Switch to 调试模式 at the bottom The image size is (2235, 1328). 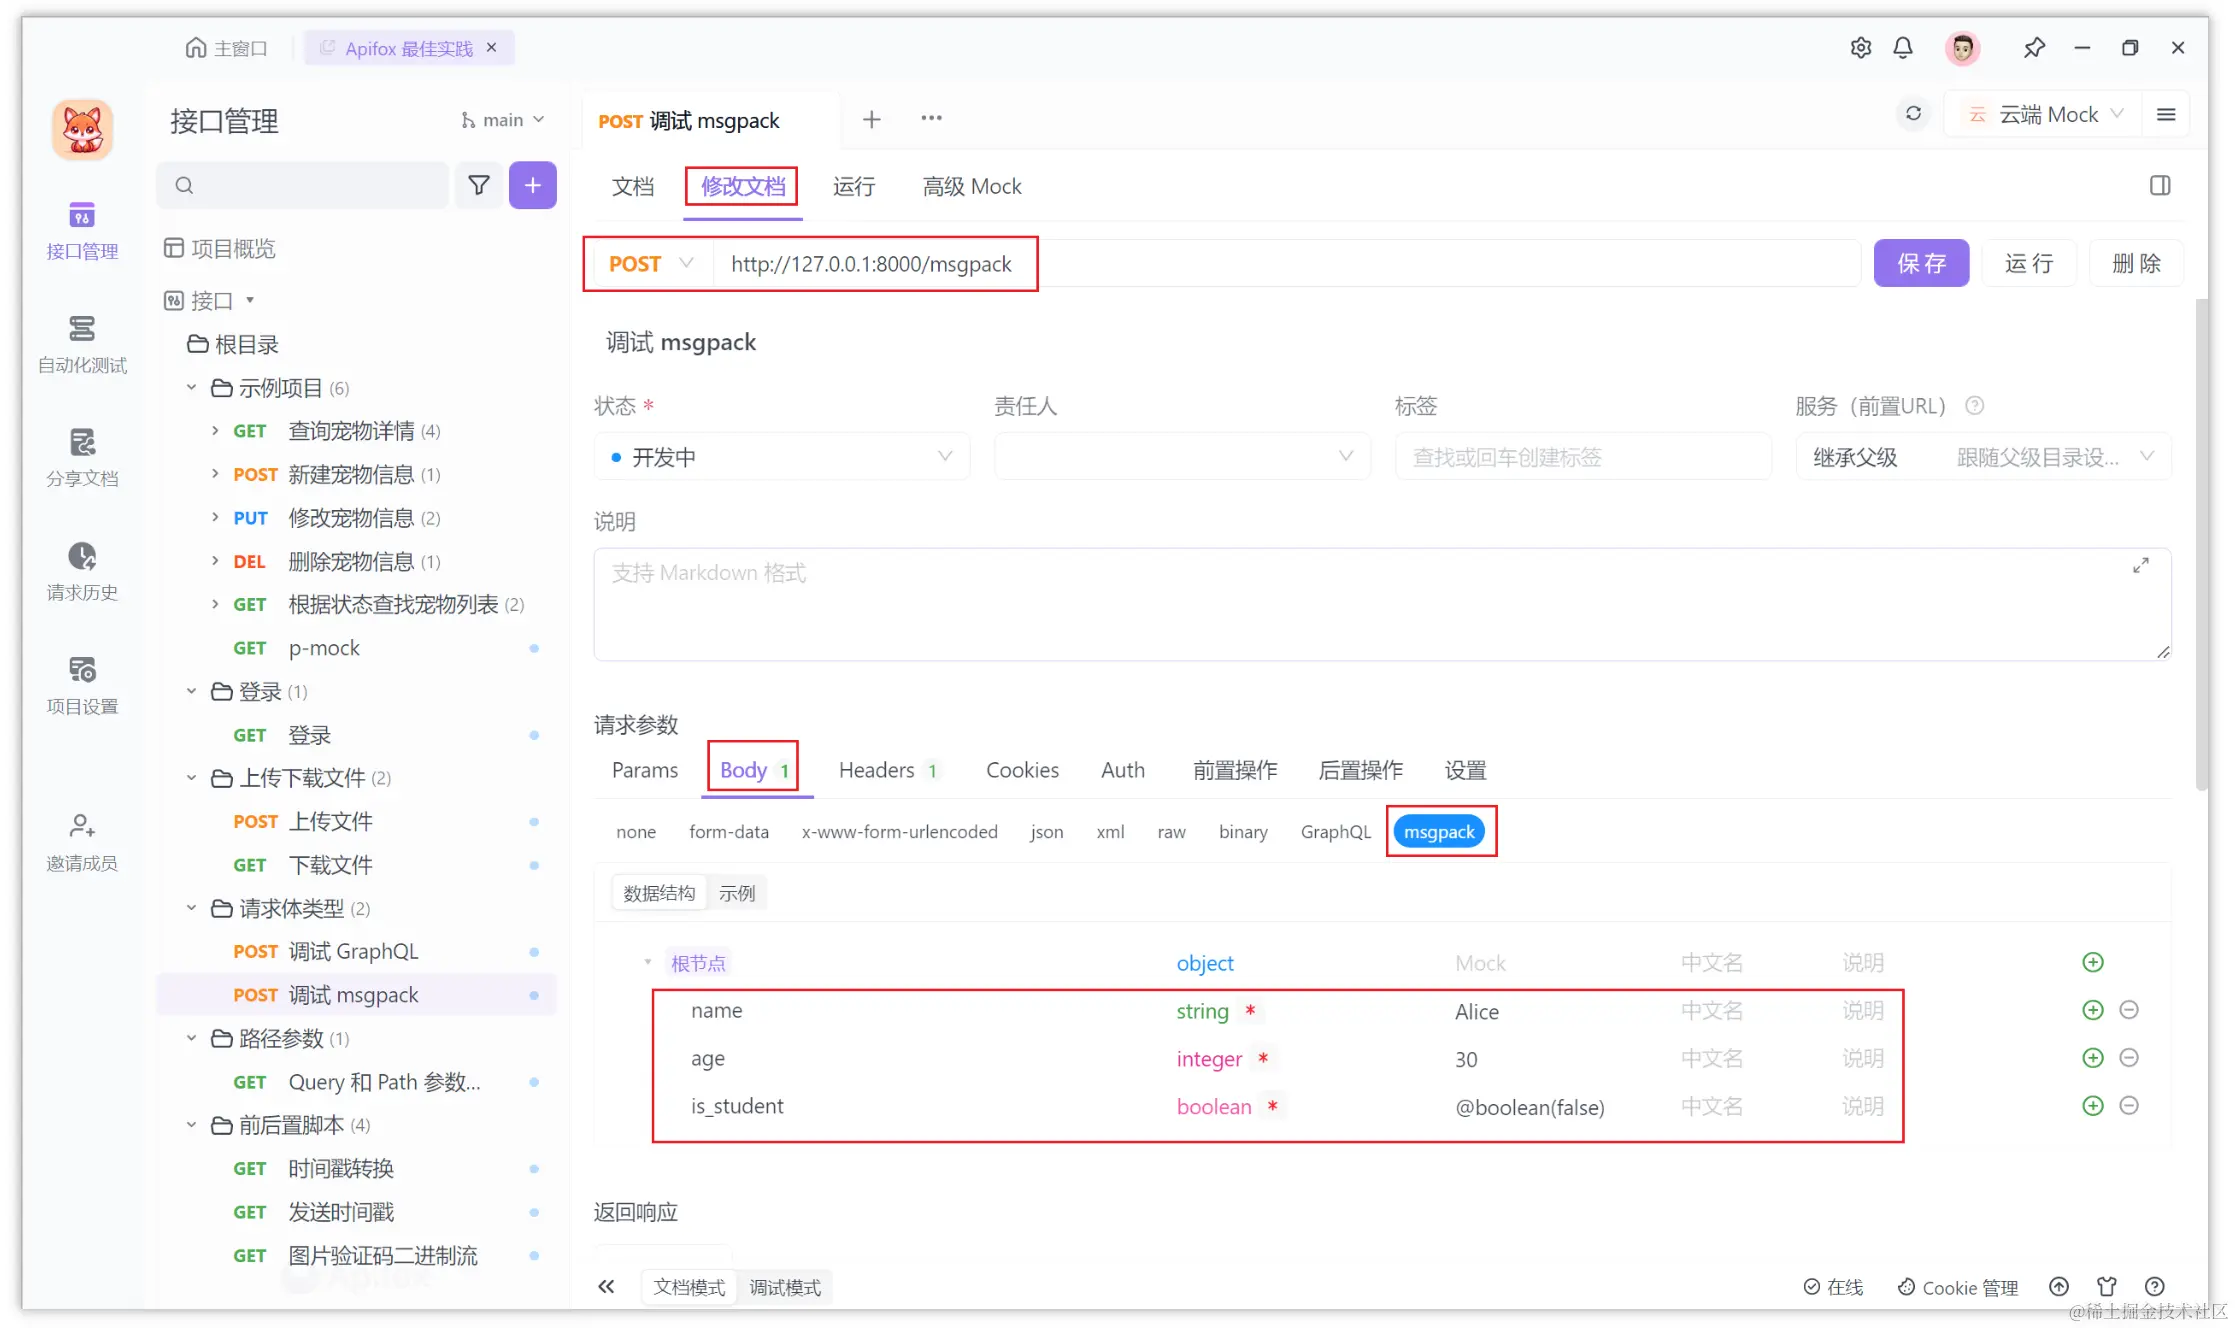tap(786, 1287)
